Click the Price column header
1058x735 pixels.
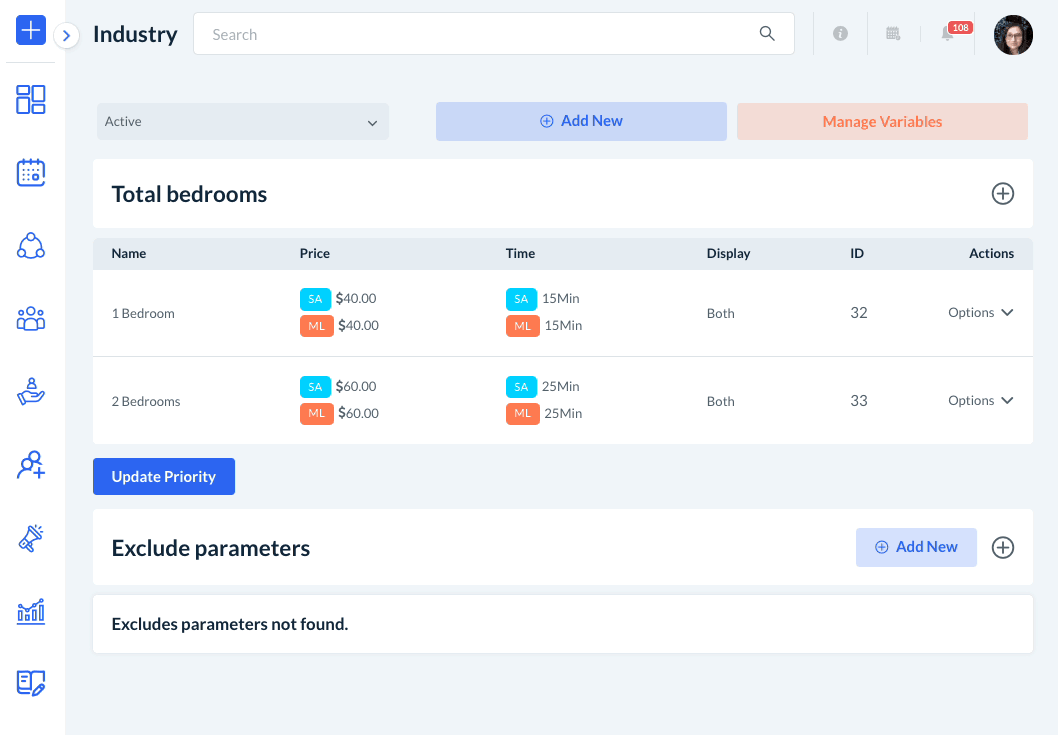[314, 254]
